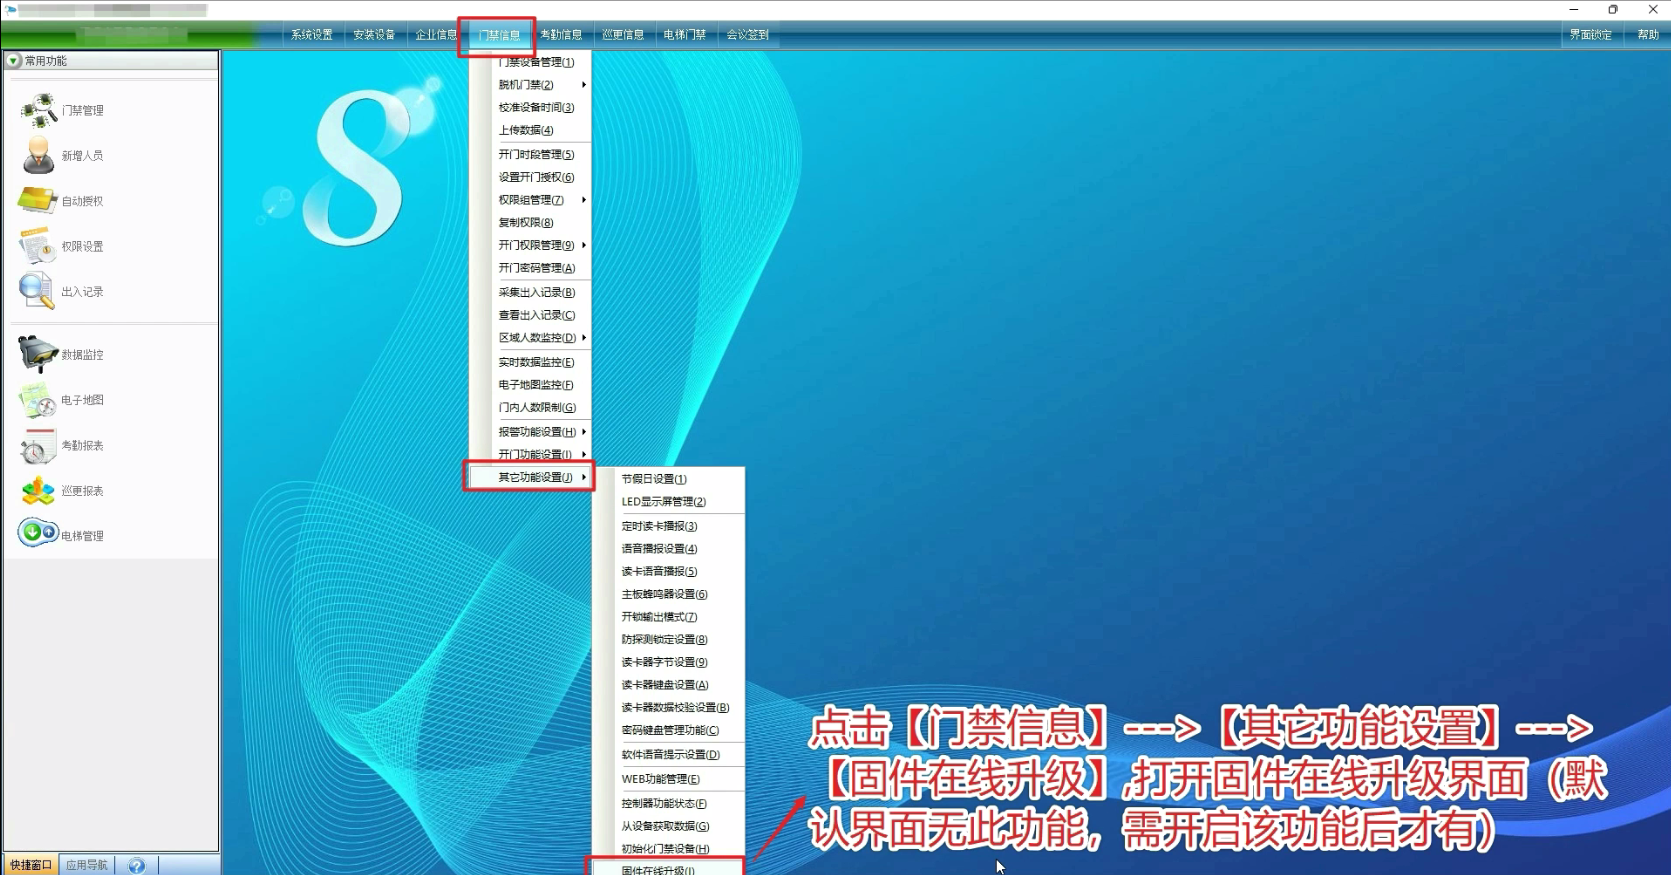Collapse the 常用功能 panel header
The image size is (1671, 875).
[x=14, y=61]
